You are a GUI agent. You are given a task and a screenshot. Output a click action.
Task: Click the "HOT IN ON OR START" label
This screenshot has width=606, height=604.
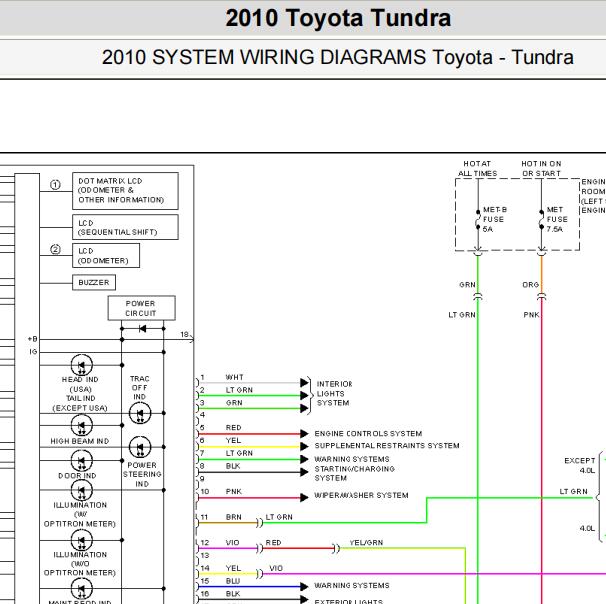click(x=541, y=168)
